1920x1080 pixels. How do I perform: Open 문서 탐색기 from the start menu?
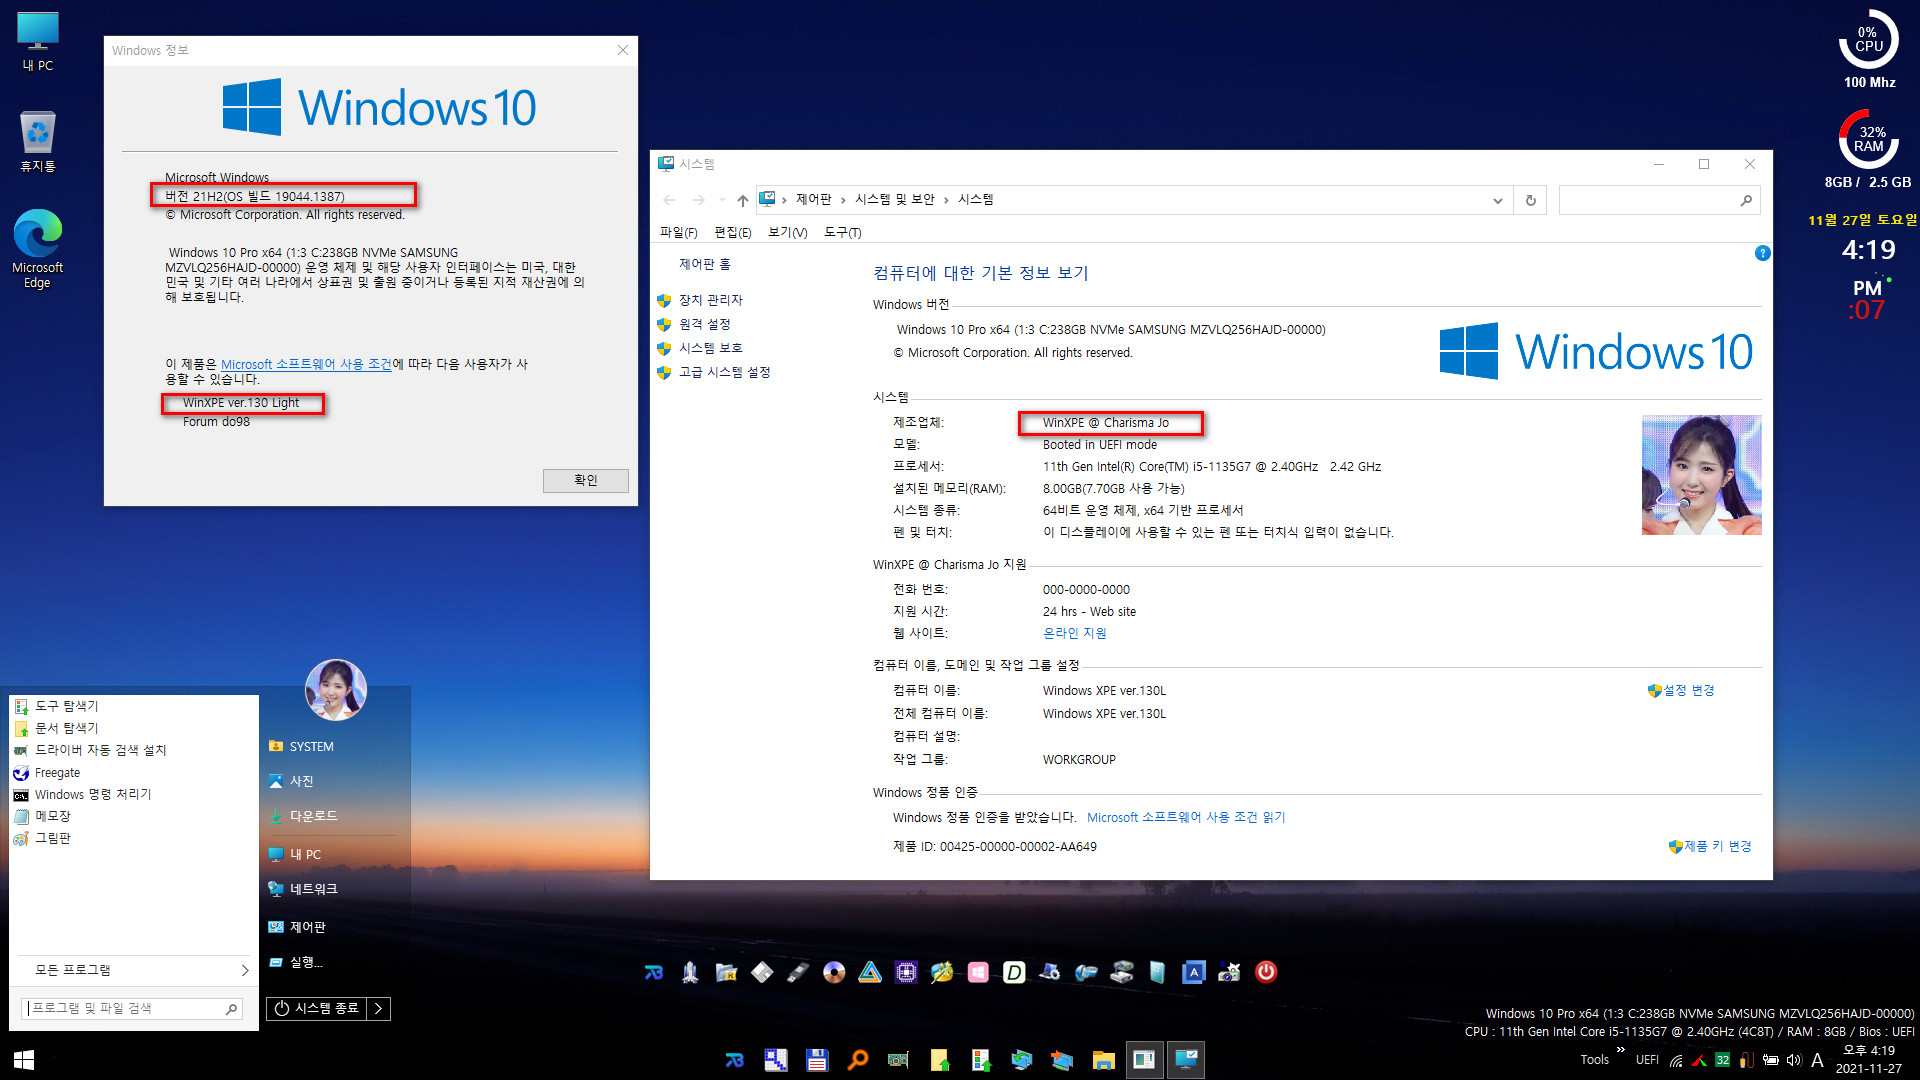[67, 728]
